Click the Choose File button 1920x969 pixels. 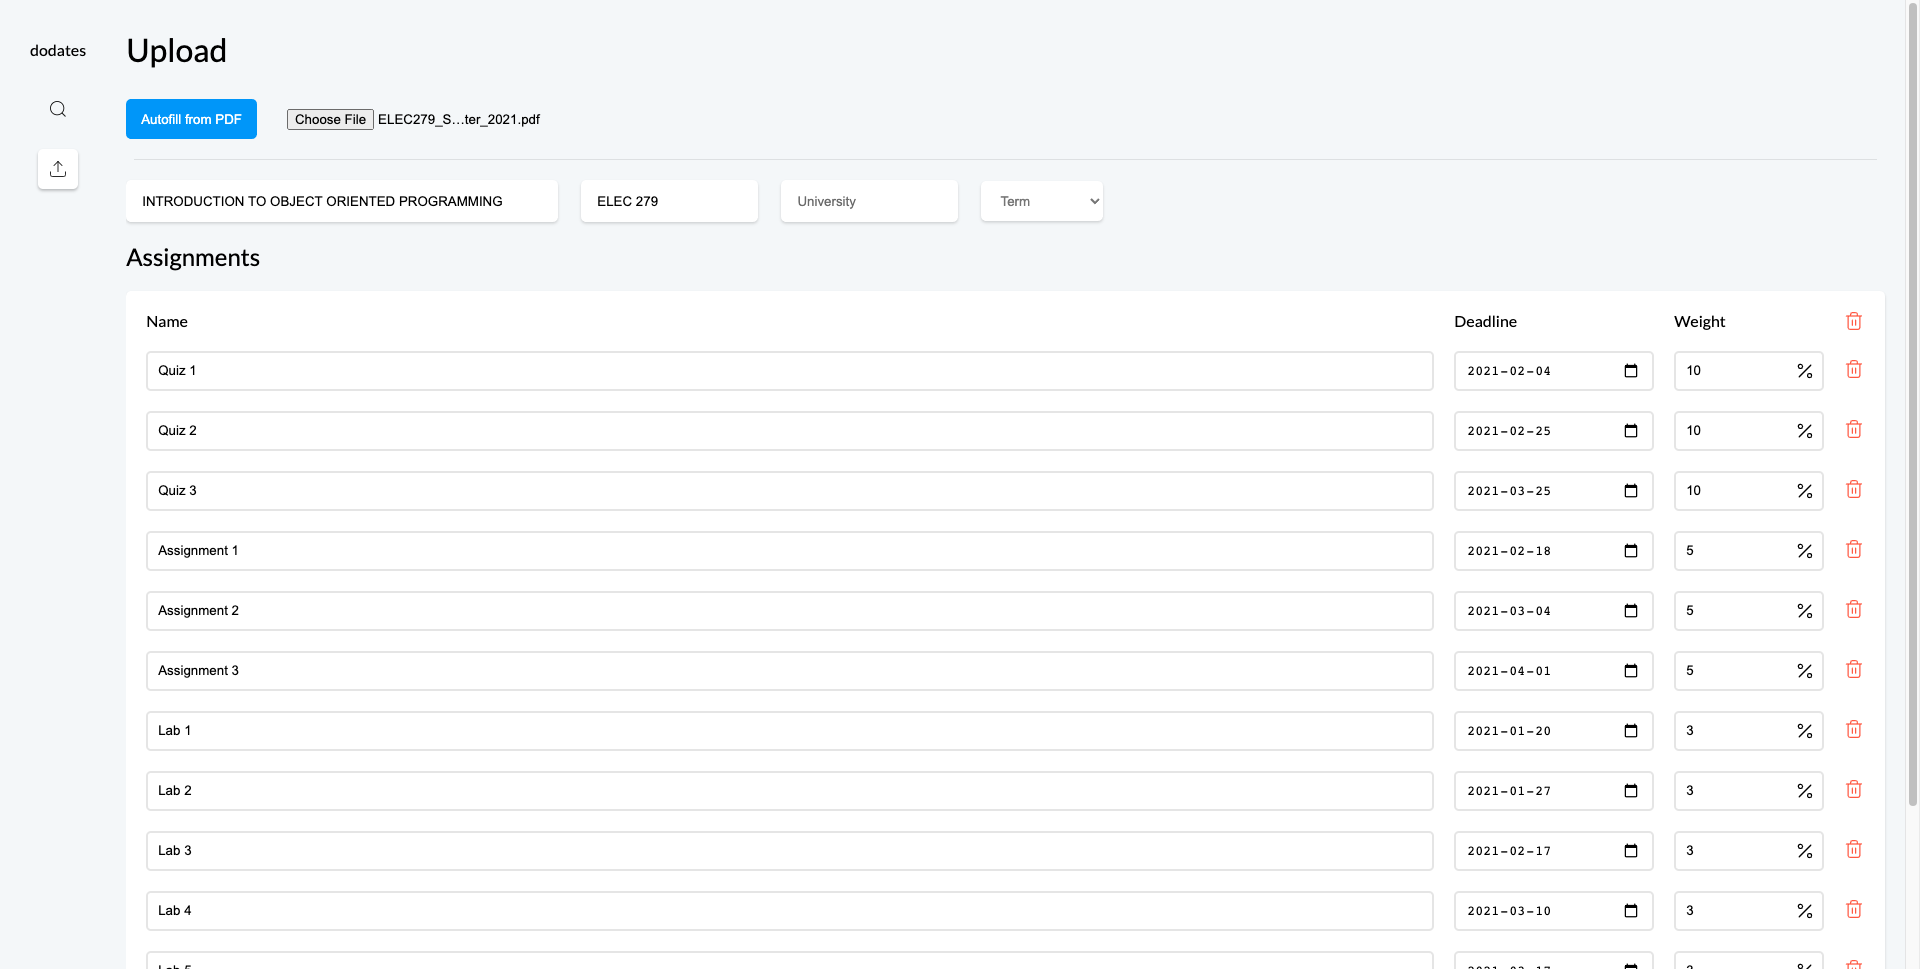[330, 119]
